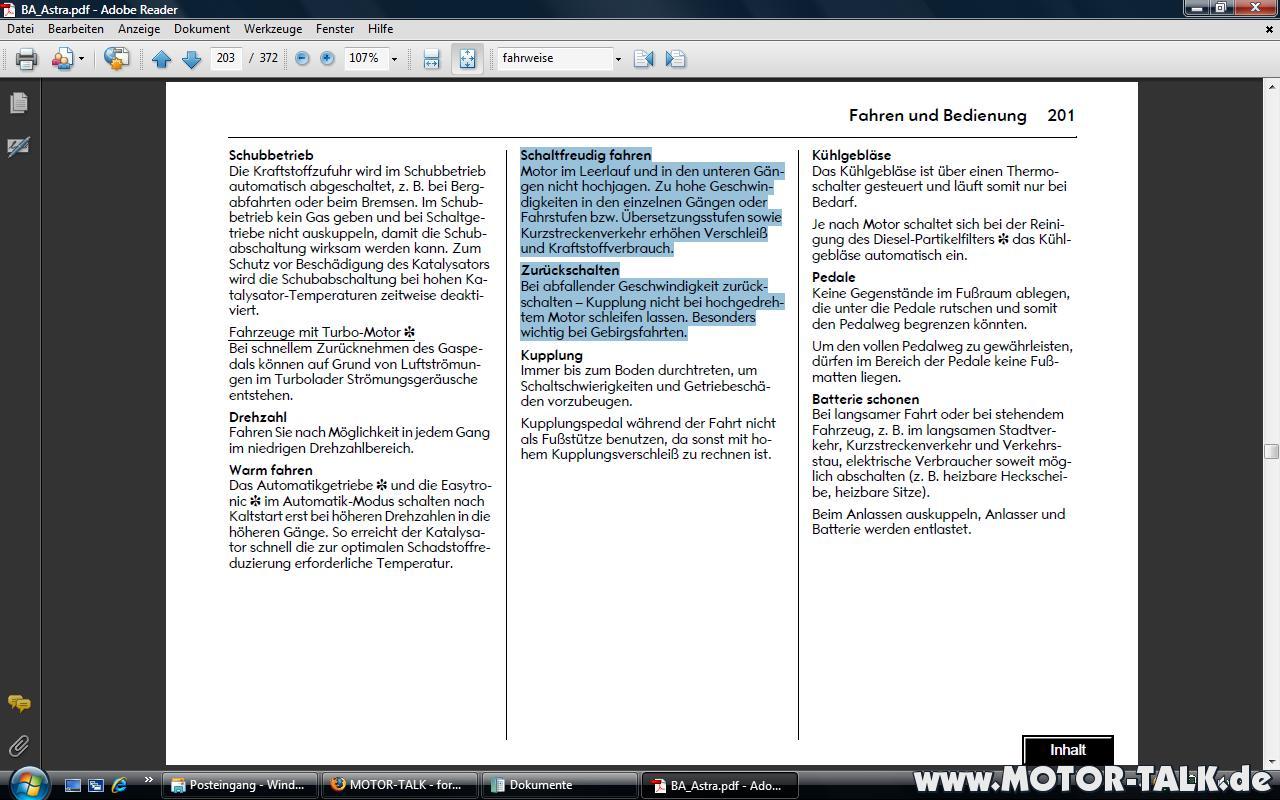
Task: Go to previous page with up arrow
Action: click(162, 59)
